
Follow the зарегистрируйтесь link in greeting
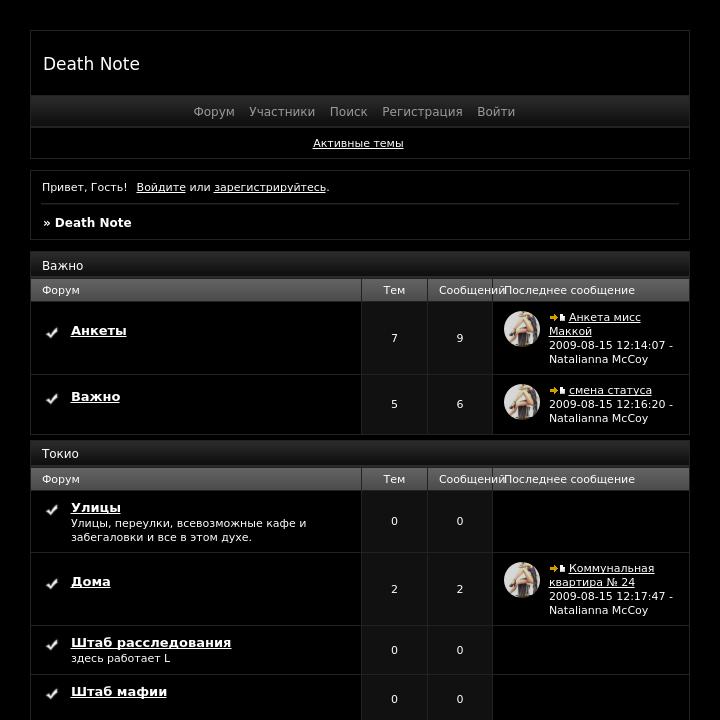[270, 187]
